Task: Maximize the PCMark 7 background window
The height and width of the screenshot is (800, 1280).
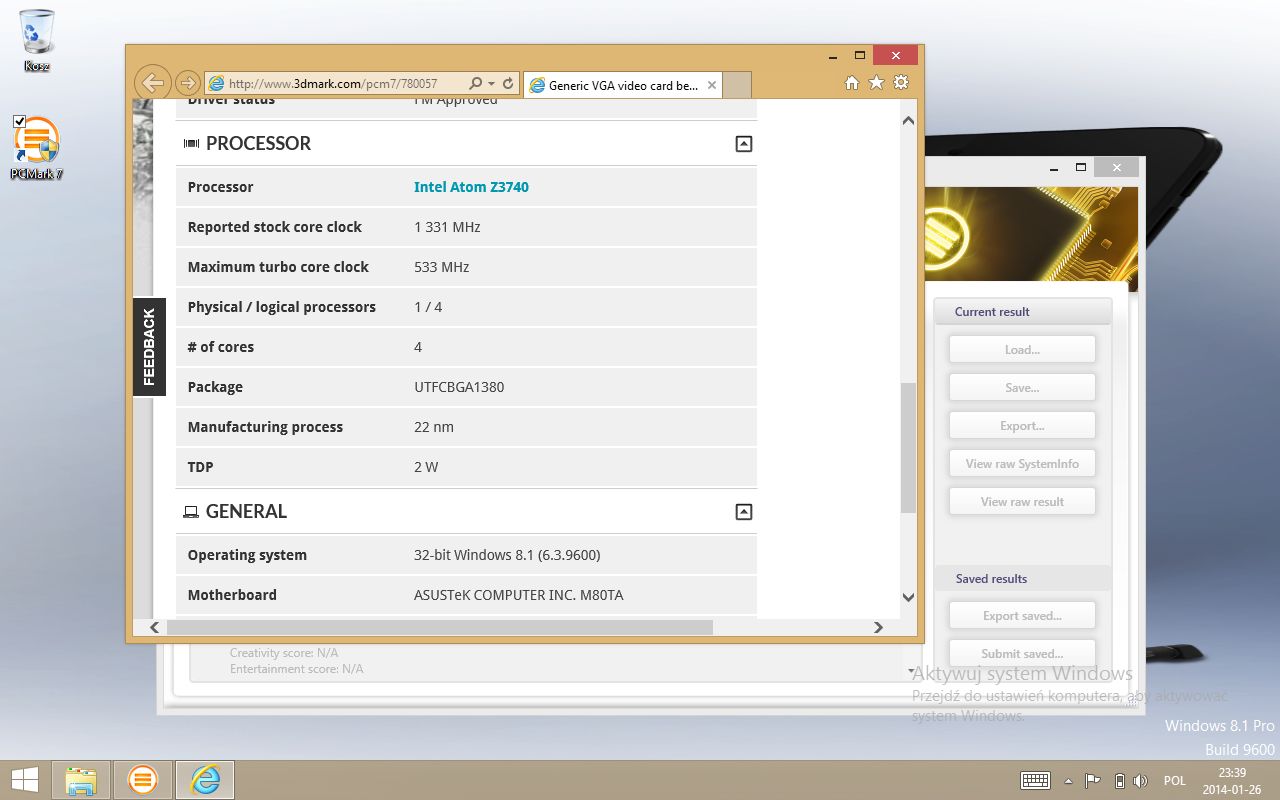Action: coord(1081,167)
